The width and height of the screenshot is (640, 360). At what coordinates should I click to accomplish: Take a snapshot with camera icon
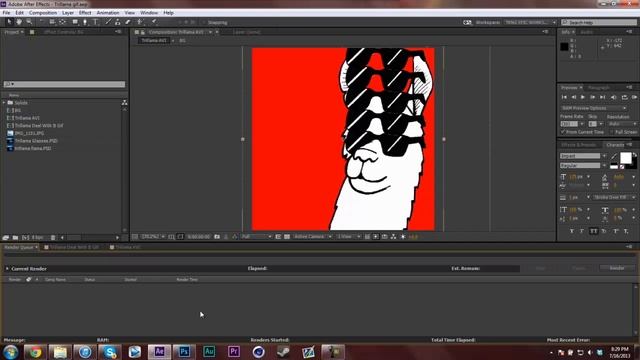click(x=217, y=237)
